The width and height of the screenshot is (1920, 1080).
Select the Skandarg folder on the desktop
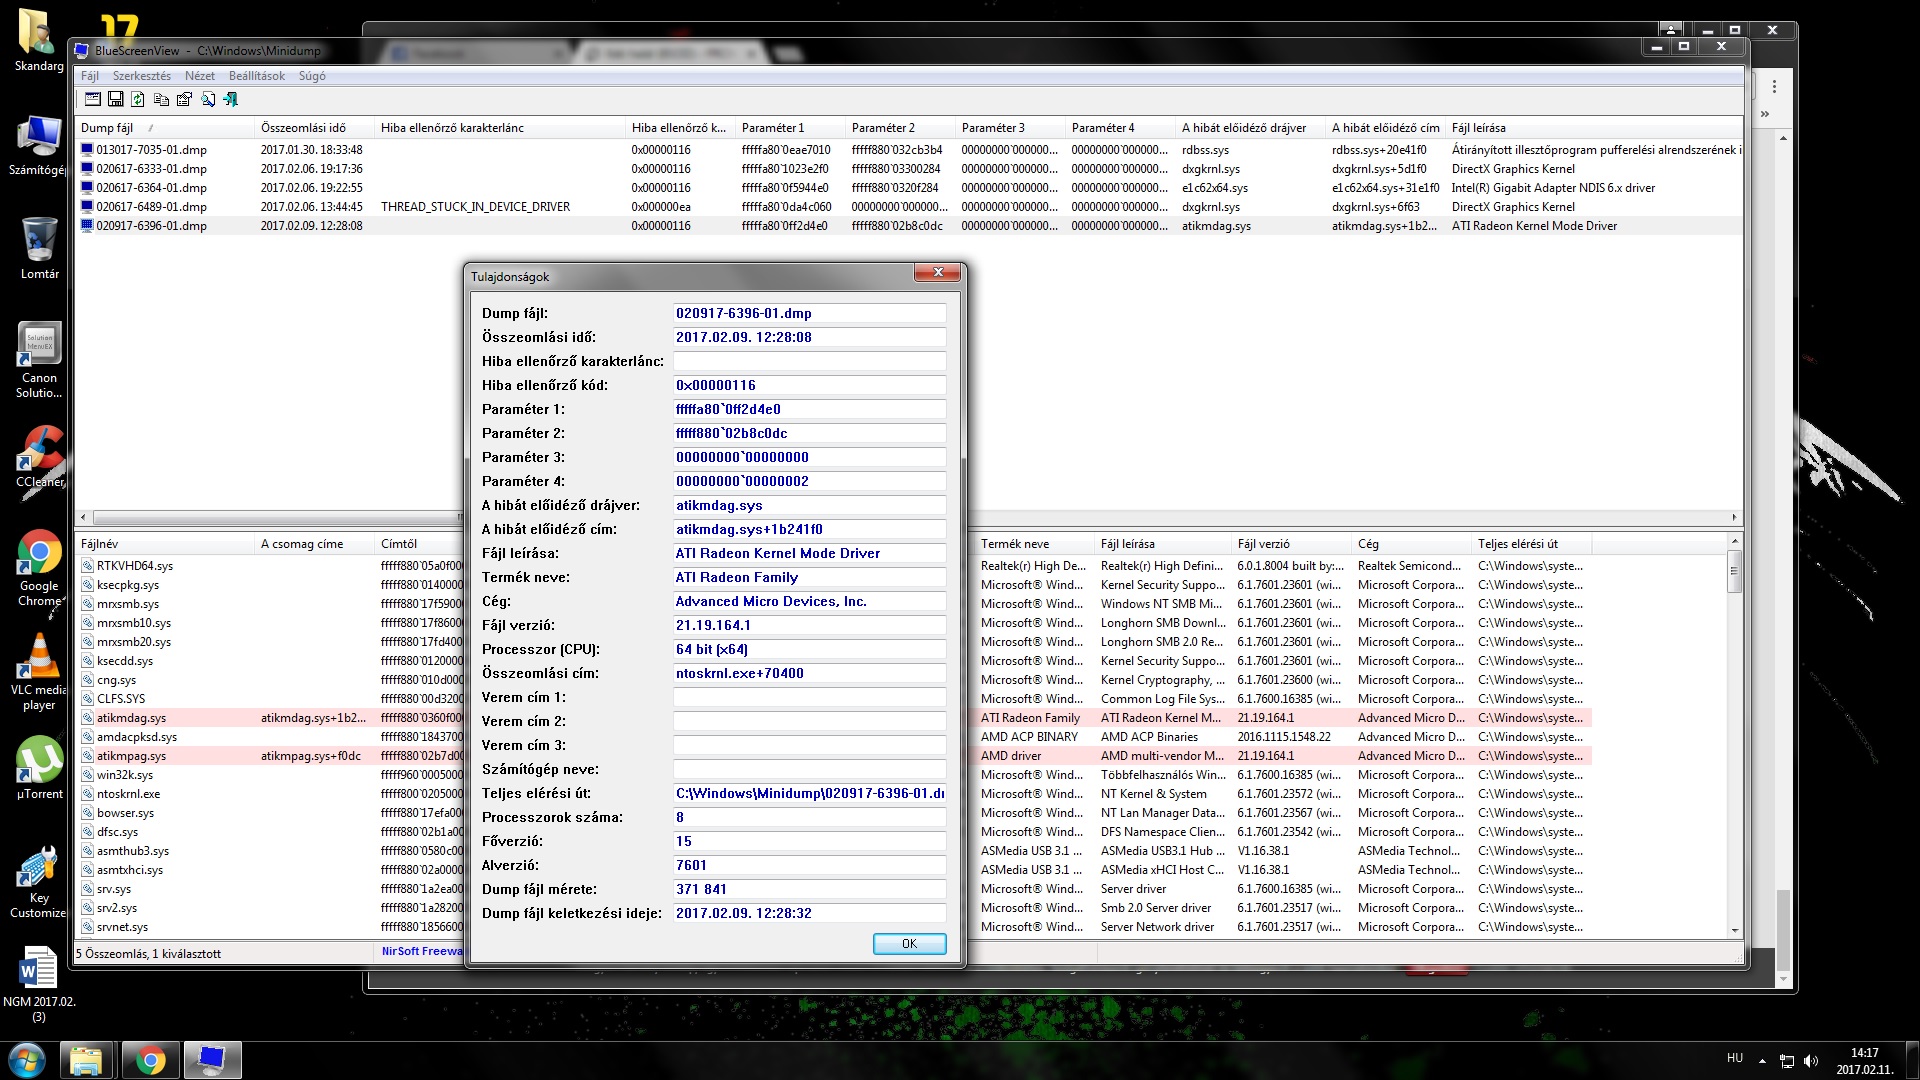pos(38,40)
